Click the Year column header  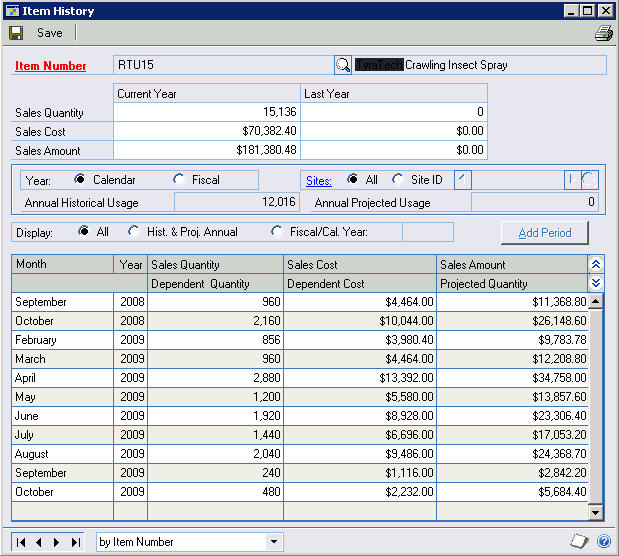coord(131,264)
